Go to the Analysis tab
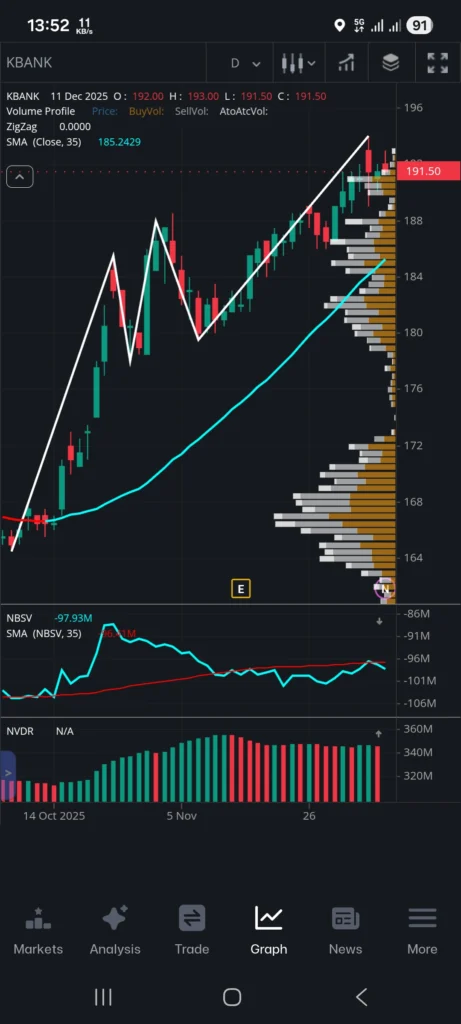The width and height of the screenshot is (461, 1024). pyautogui.click(x=115, y=931)
